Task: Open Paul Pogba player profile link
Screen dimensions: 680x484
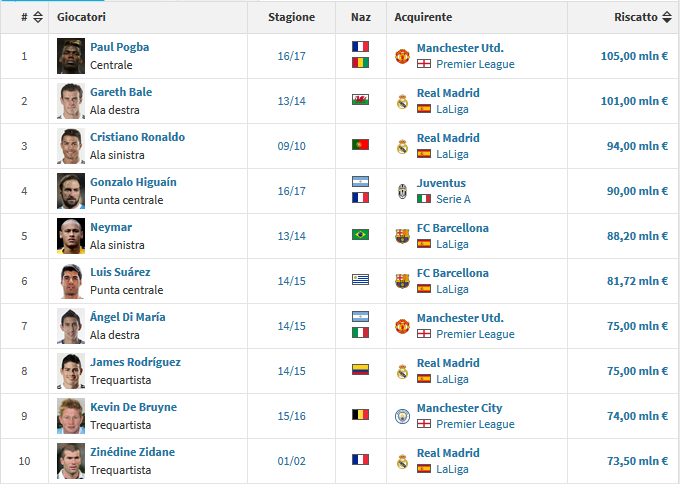Action: 119,47
